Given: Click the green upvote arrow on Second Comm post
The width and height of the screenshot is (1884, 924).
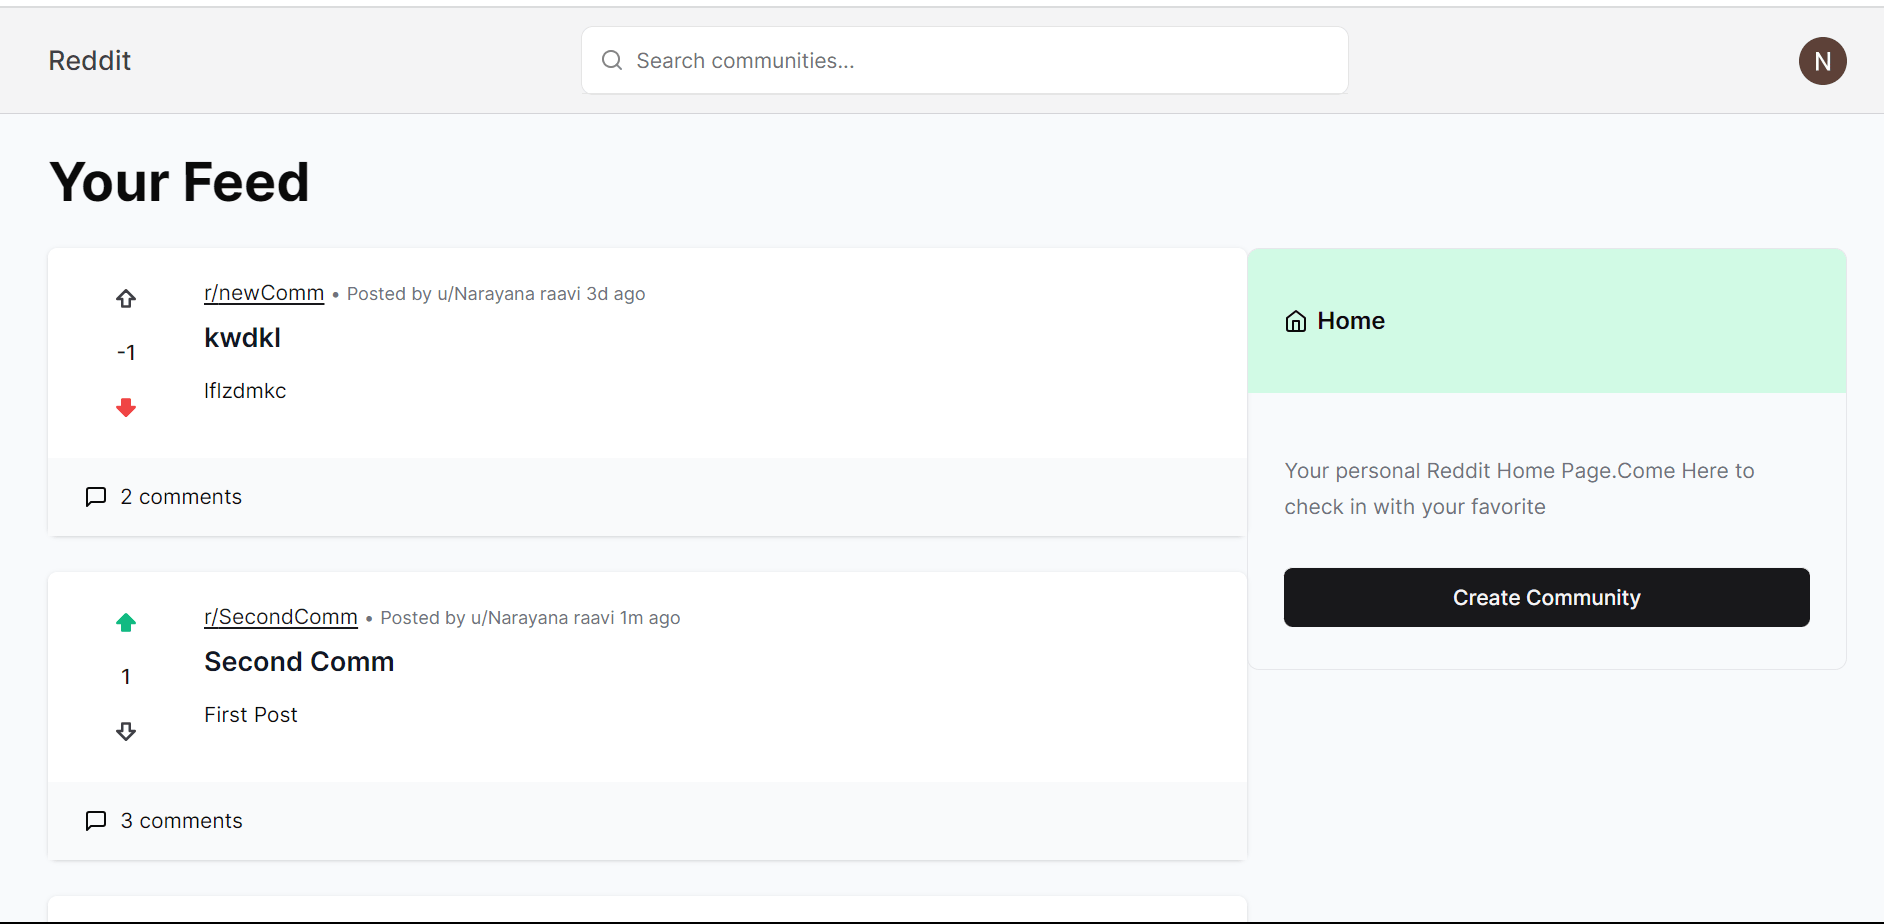Looking at the screenshot, I should coord(126,623).
